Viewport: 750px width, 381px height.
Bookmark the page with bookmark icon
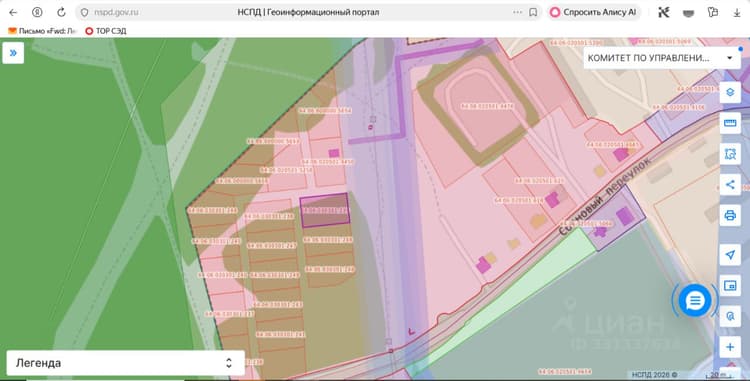(533, 12)
